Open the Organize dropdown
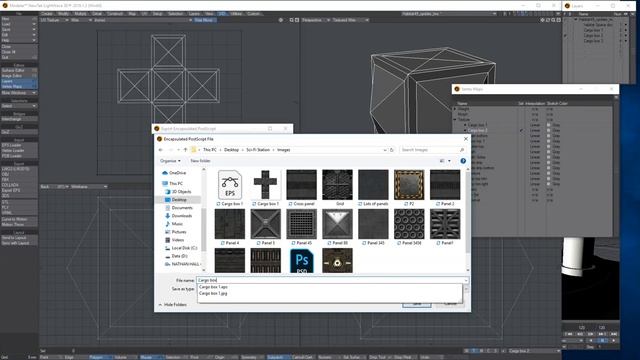This screenshot has height=360, width=640. (170, 161)
